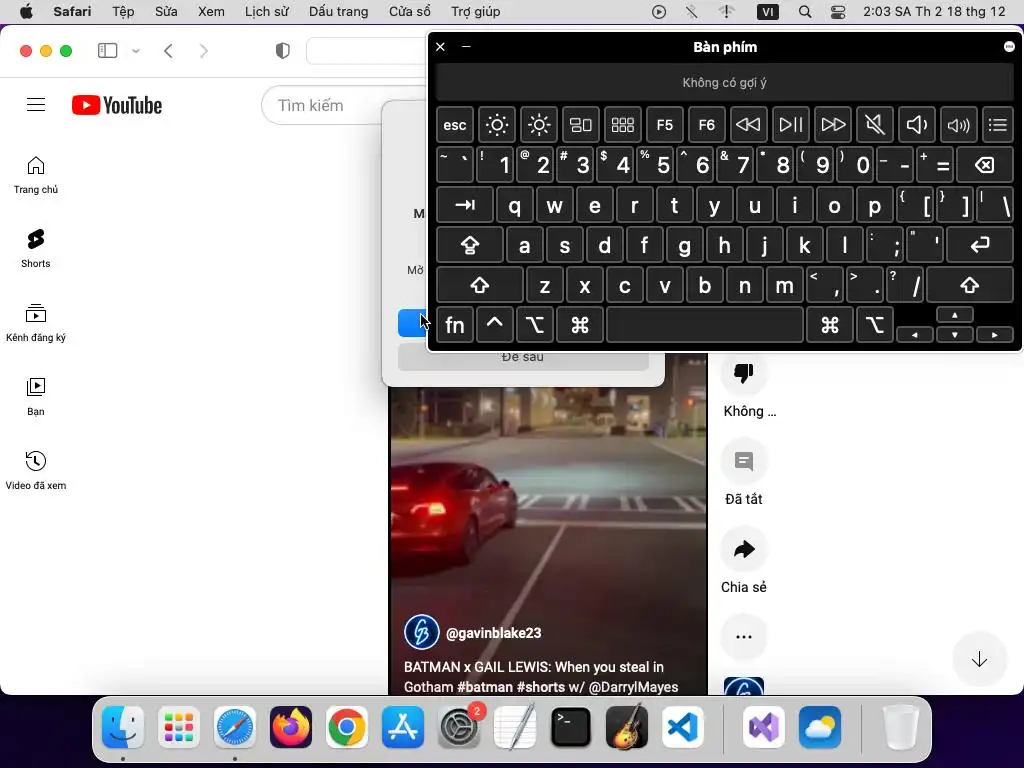Go back with Safari back arrow
The image size is (1024, 768).
tap(168, 51)
